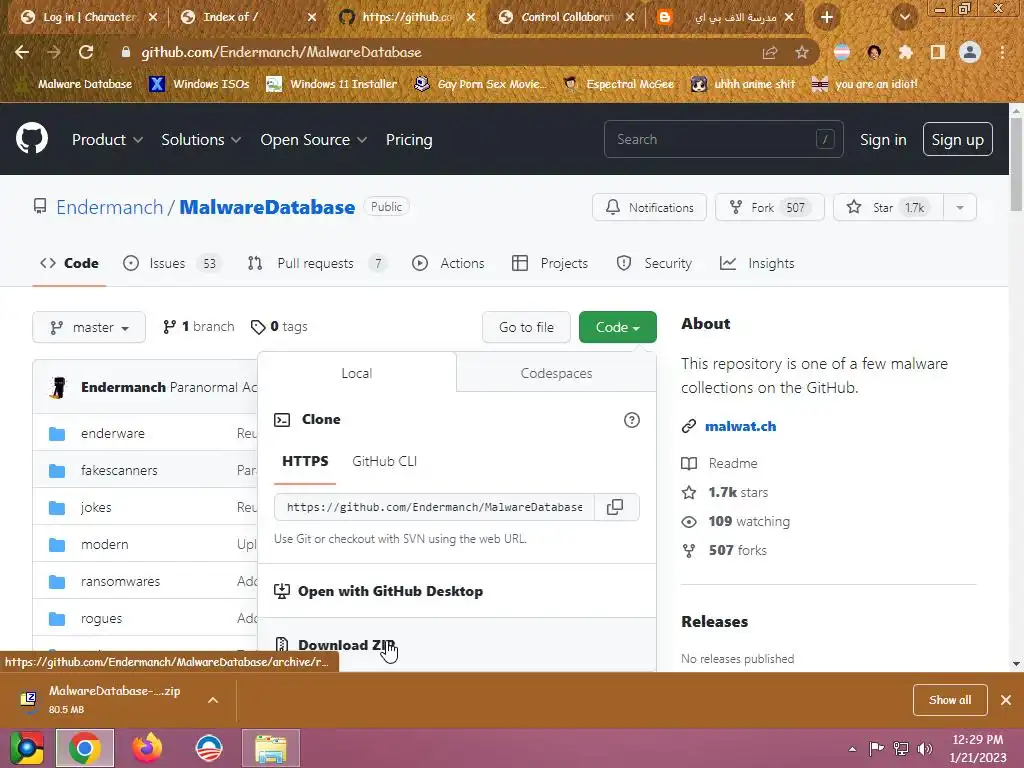Click the browser back arrow

point(22,52)
